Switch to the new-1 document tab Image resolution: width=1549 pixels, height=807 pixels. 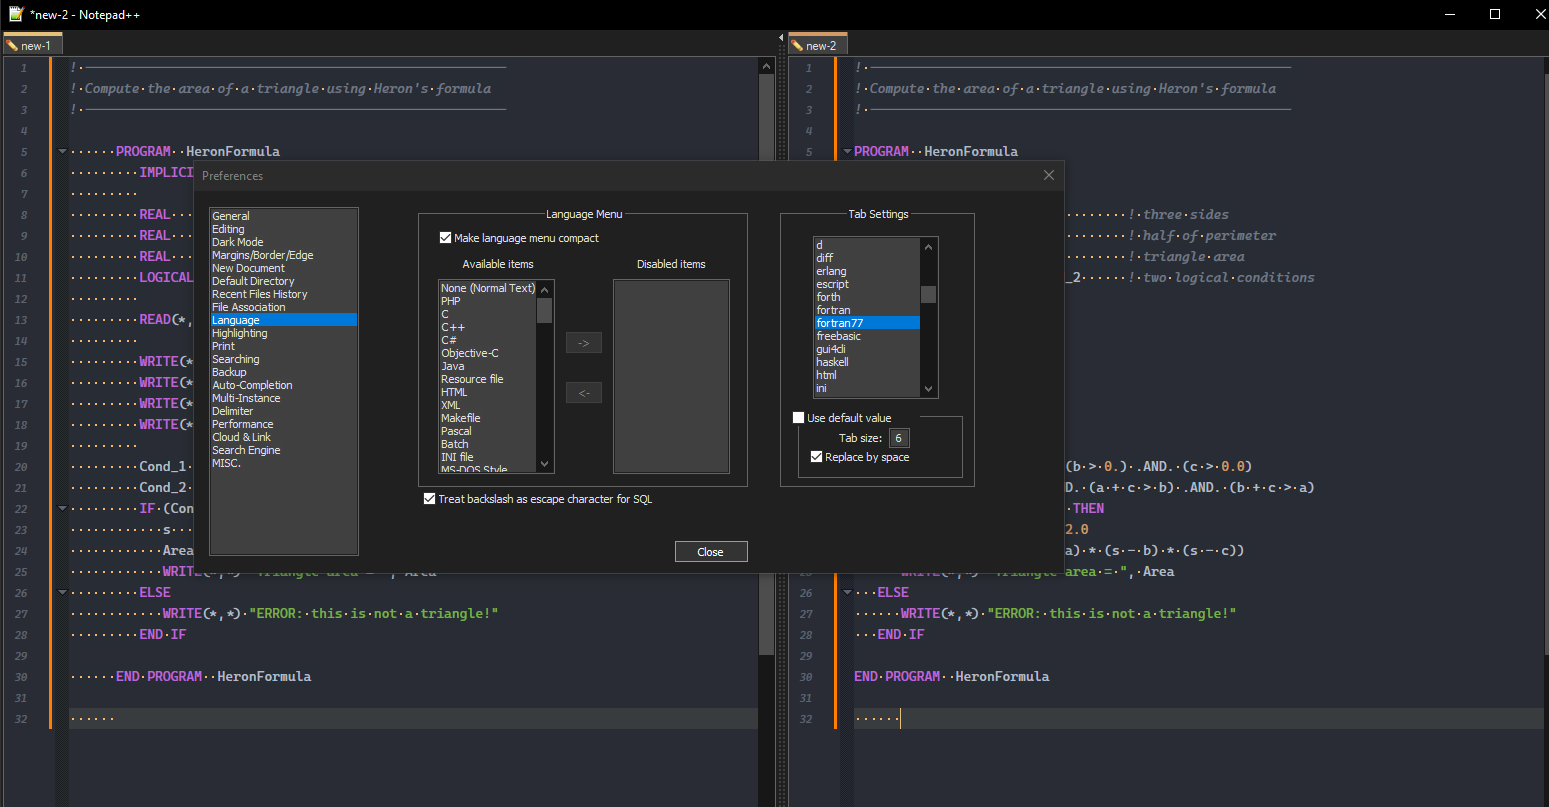coord(33,45)
